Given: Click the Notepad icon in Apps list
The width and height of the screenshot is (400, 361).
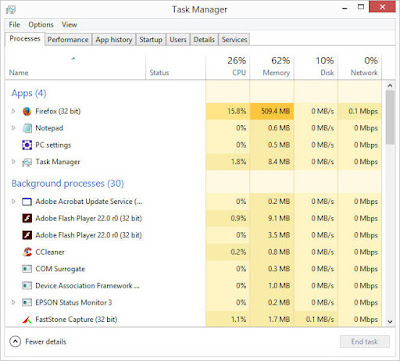Looking at the screenshot, I should [27, 128].
